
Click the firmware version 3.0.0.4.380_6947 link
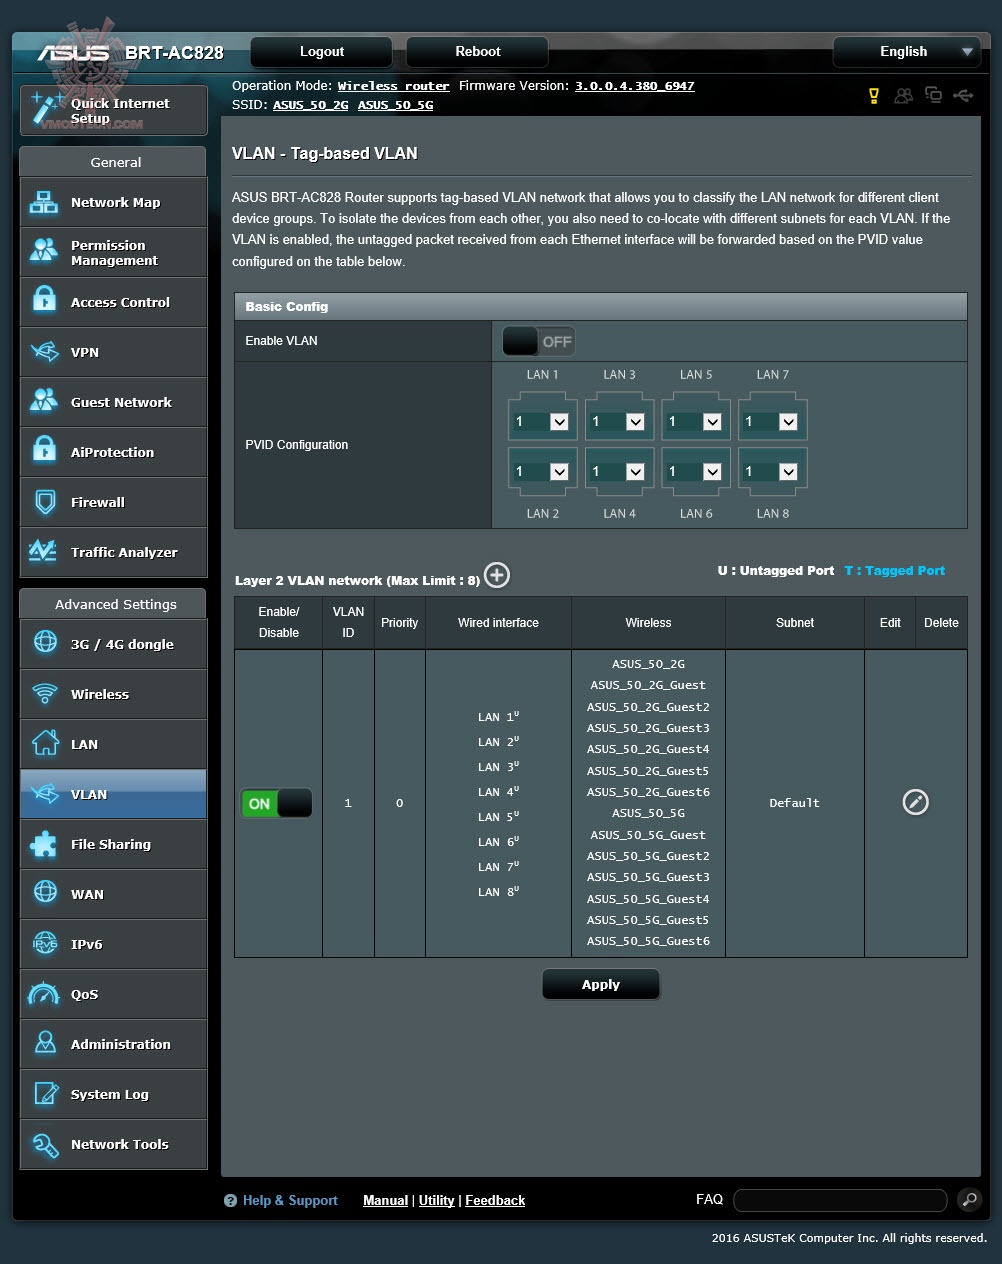click(634, 86)
